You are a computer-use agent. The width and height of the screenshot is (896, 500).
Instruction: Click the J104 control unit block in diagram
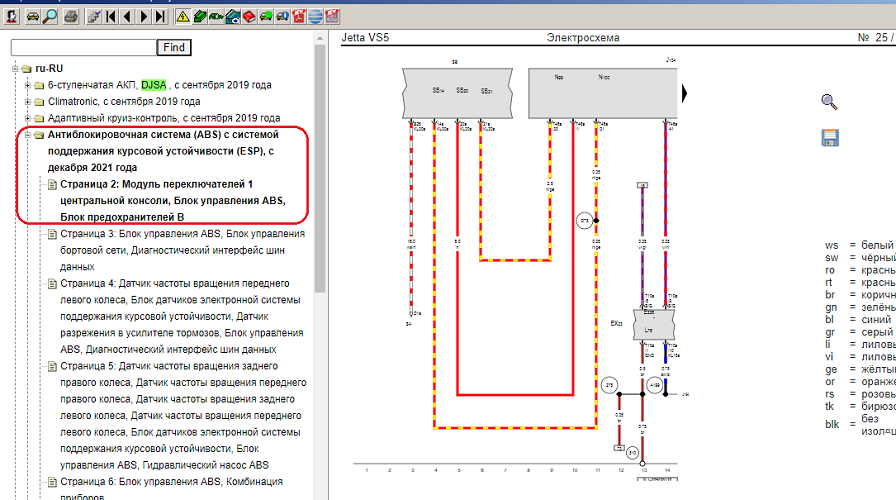coord(603,93)
